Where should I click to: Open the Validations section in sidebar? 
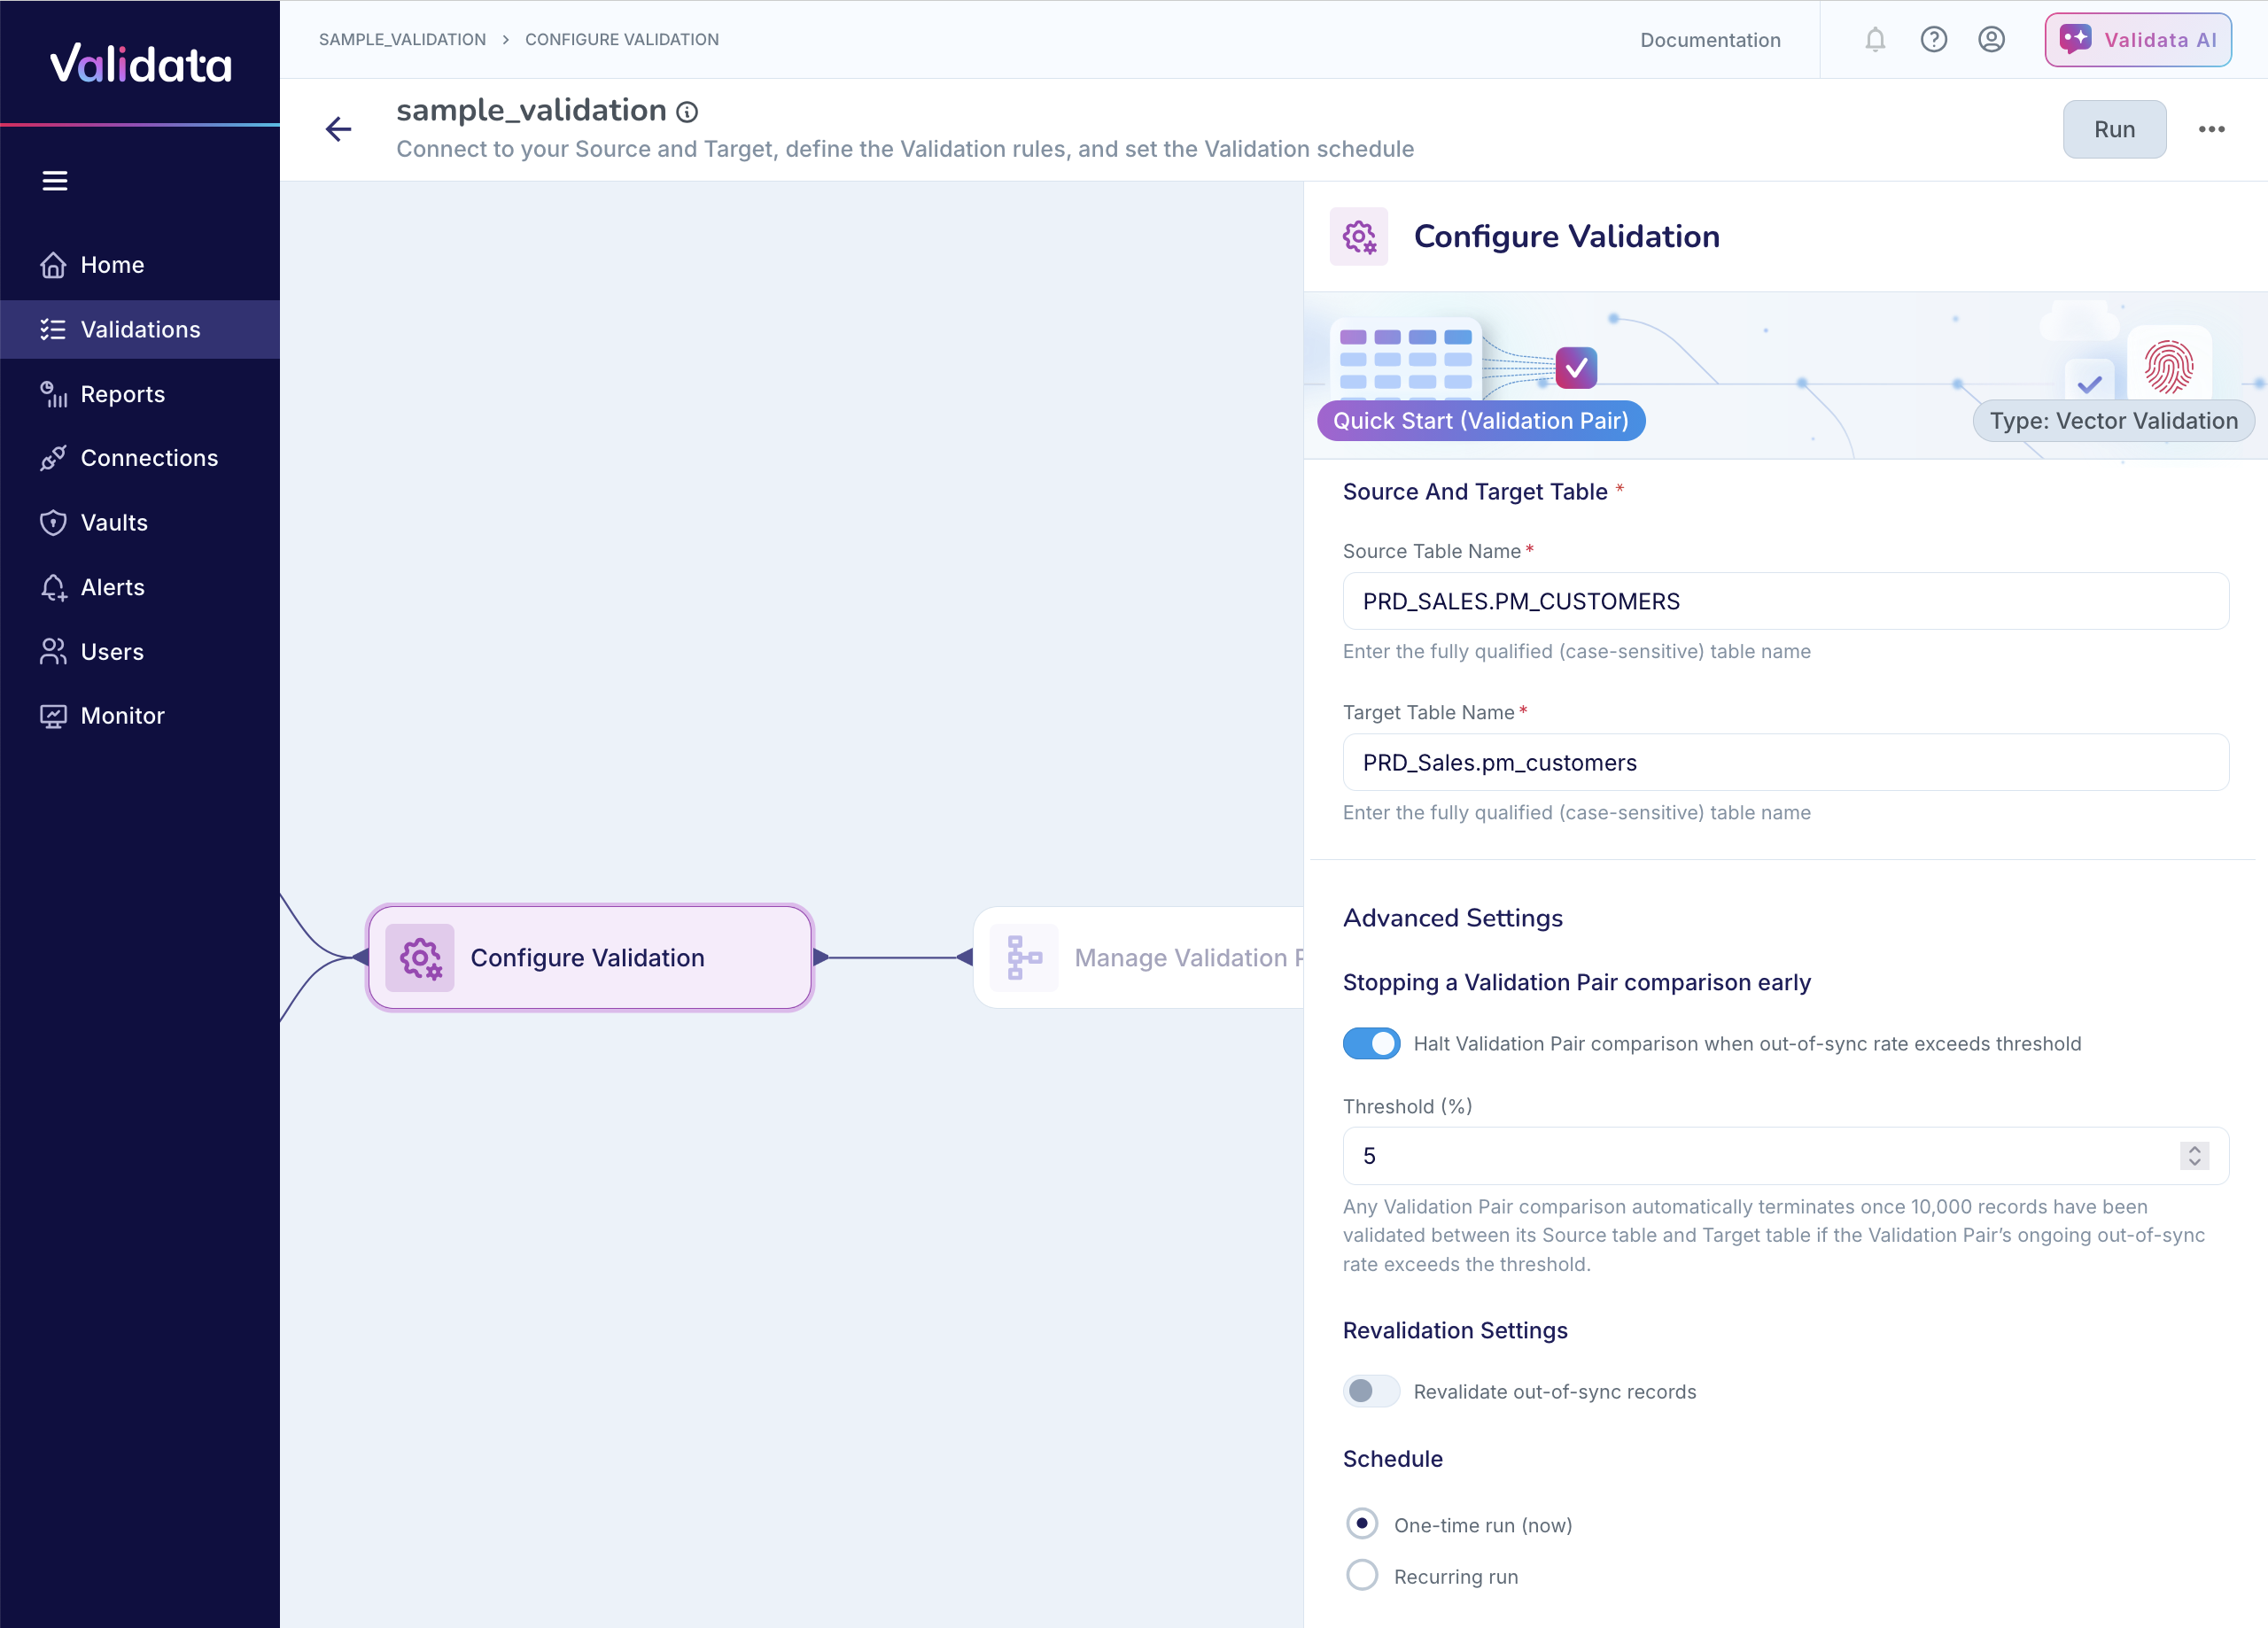(x=139, y=329)
